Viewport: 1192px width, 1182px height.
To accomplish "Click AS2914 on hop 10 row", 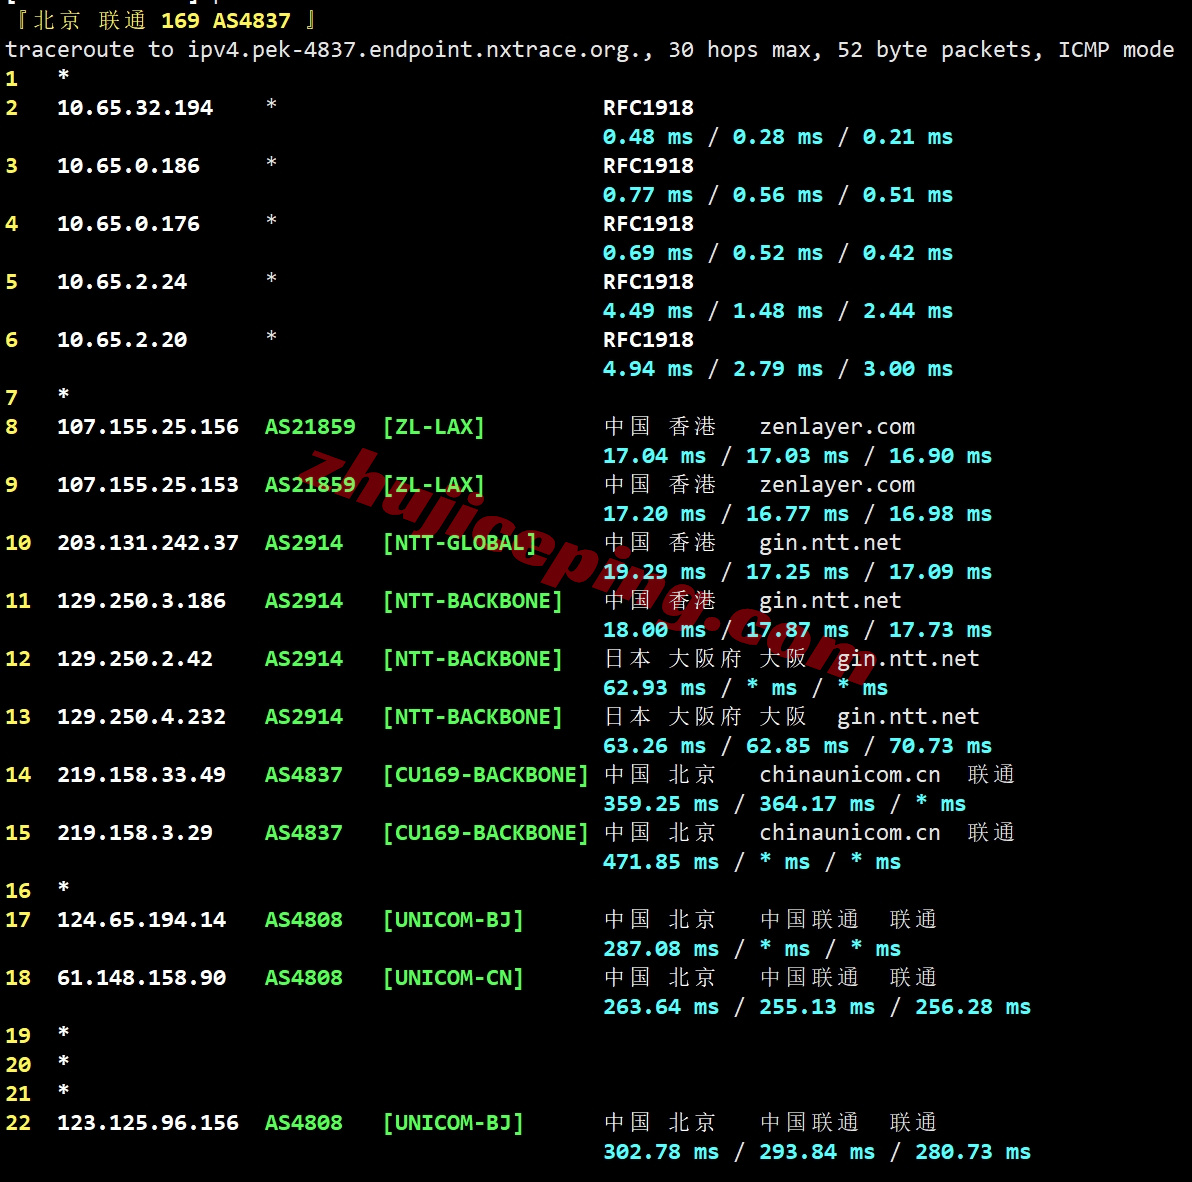I will coord(303,543).
